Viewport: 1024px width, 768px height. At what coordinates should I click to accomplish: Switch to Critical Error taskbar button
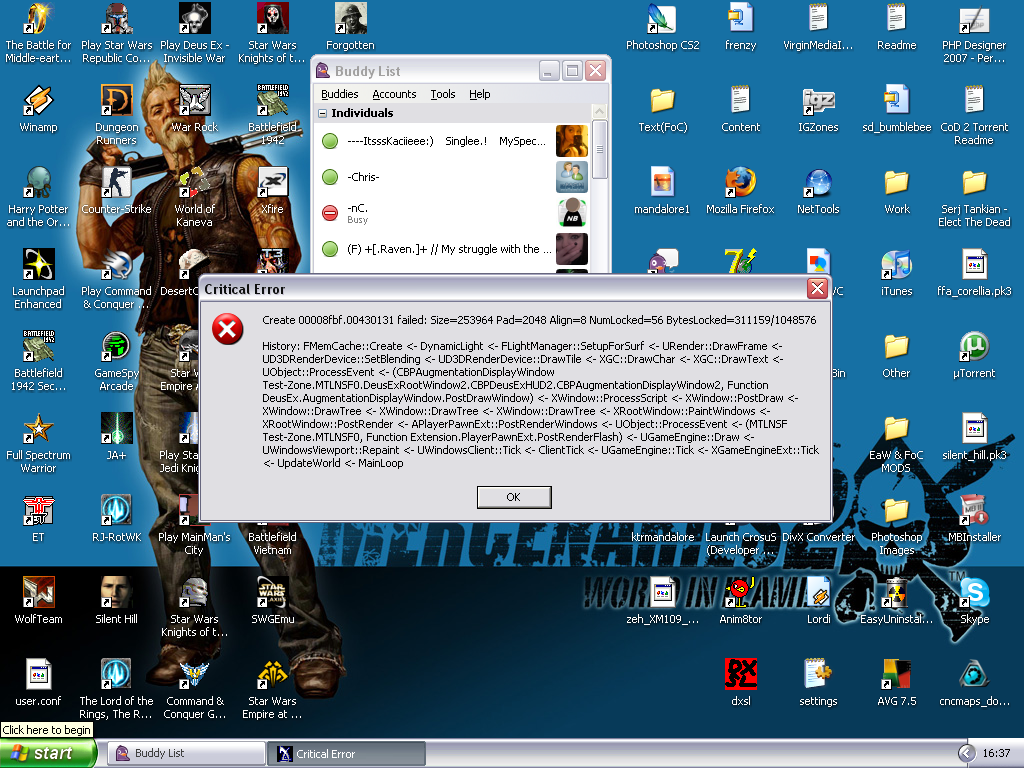click(346, 754)
